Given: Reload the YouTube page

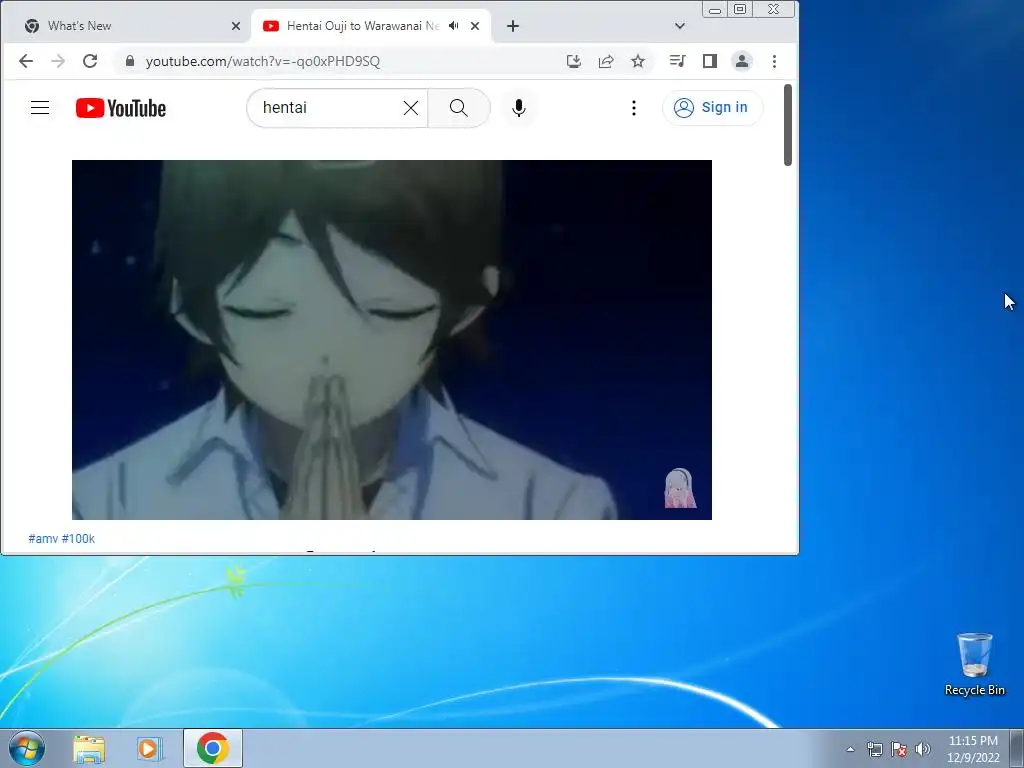Looking at the screenshot, I should point(90,61).
